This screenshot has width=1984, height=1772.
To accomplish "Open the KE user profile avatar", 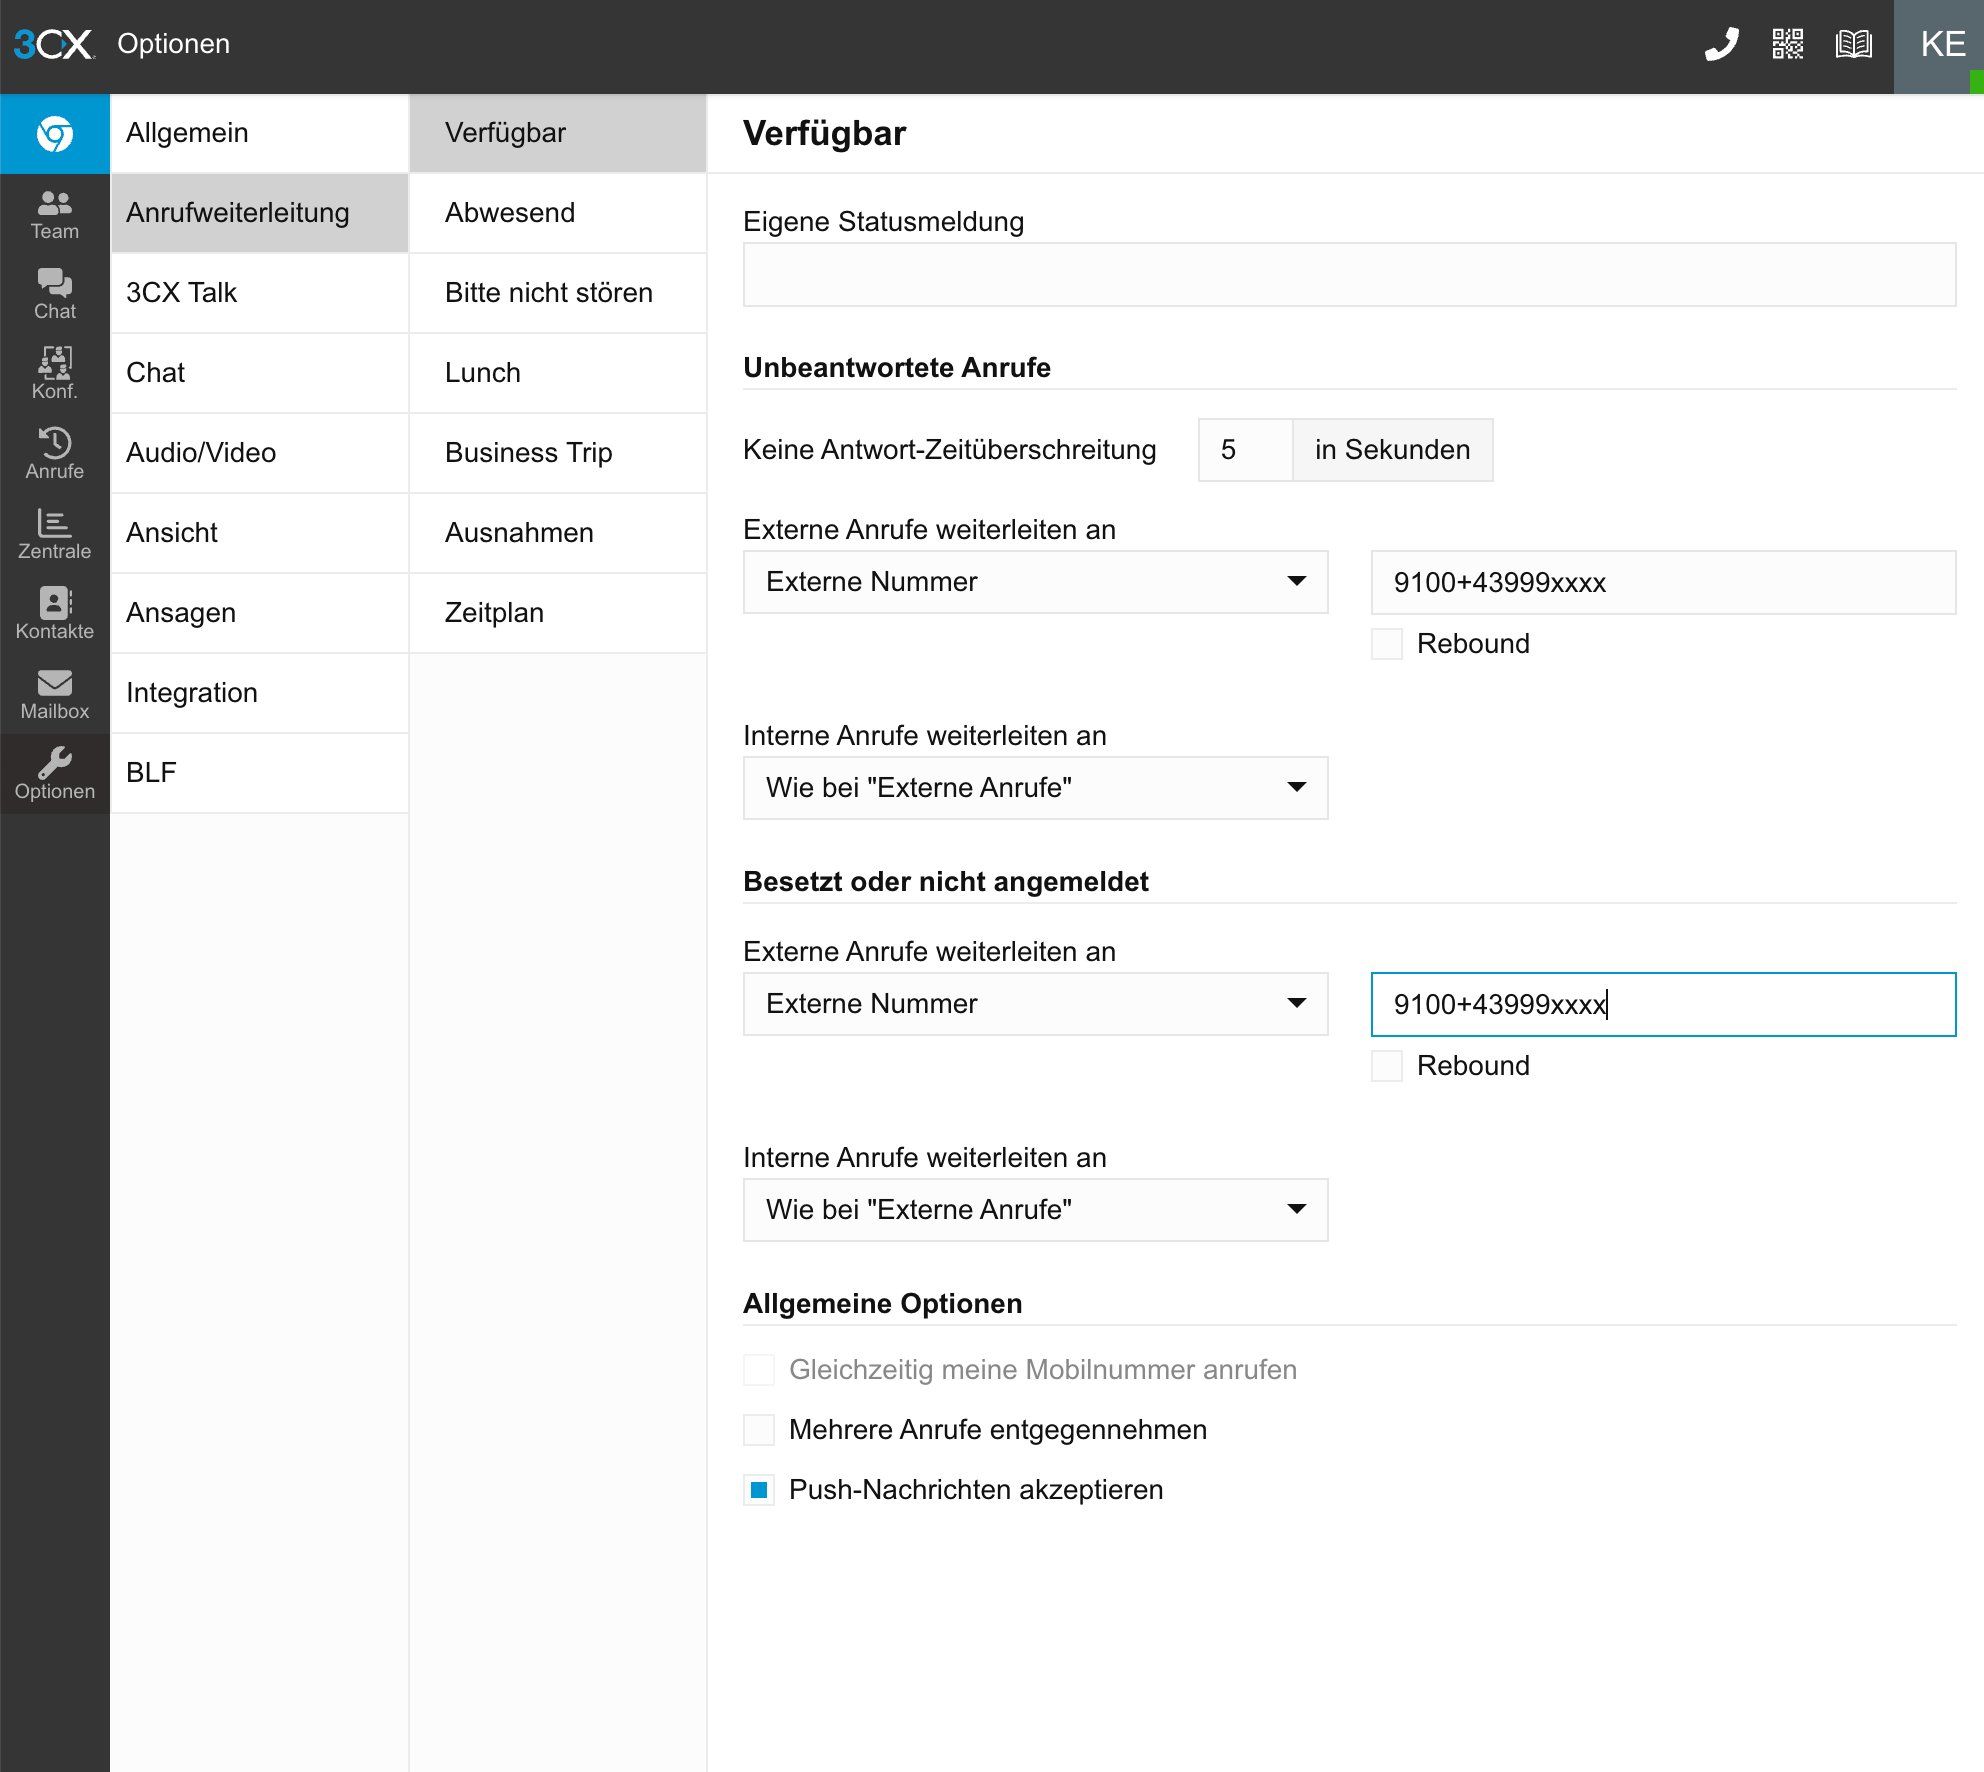I will click(1939, 47).
